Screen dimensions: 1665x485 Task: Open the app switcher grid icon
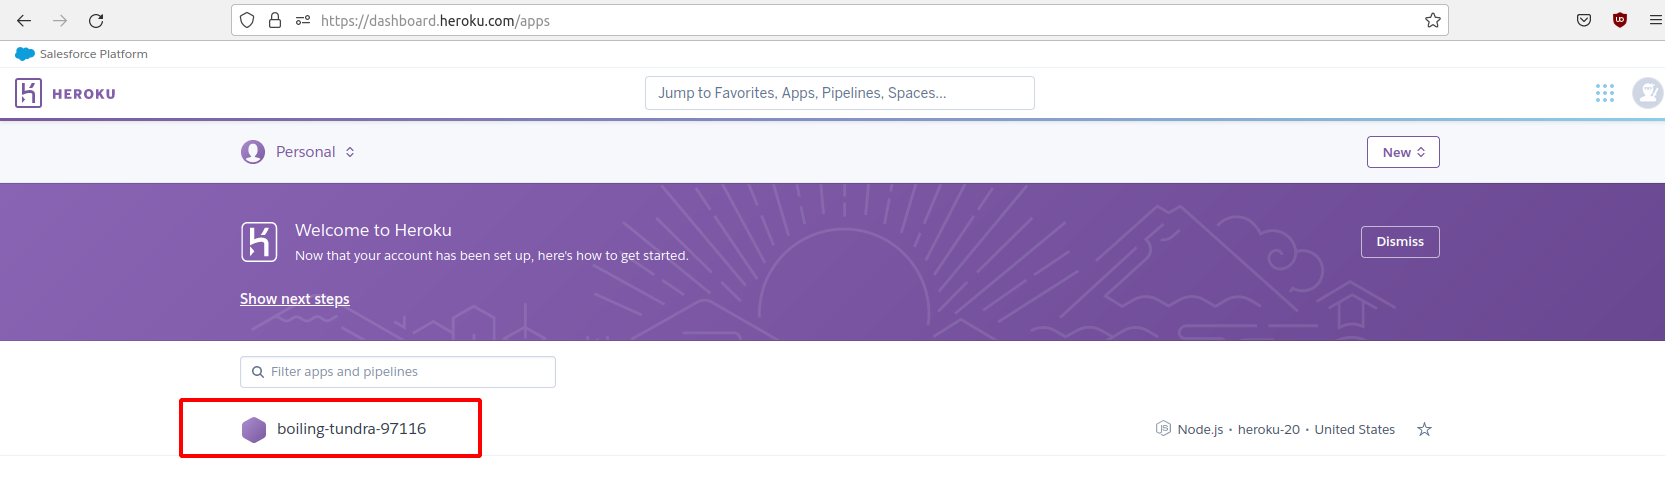point(1604,93)
